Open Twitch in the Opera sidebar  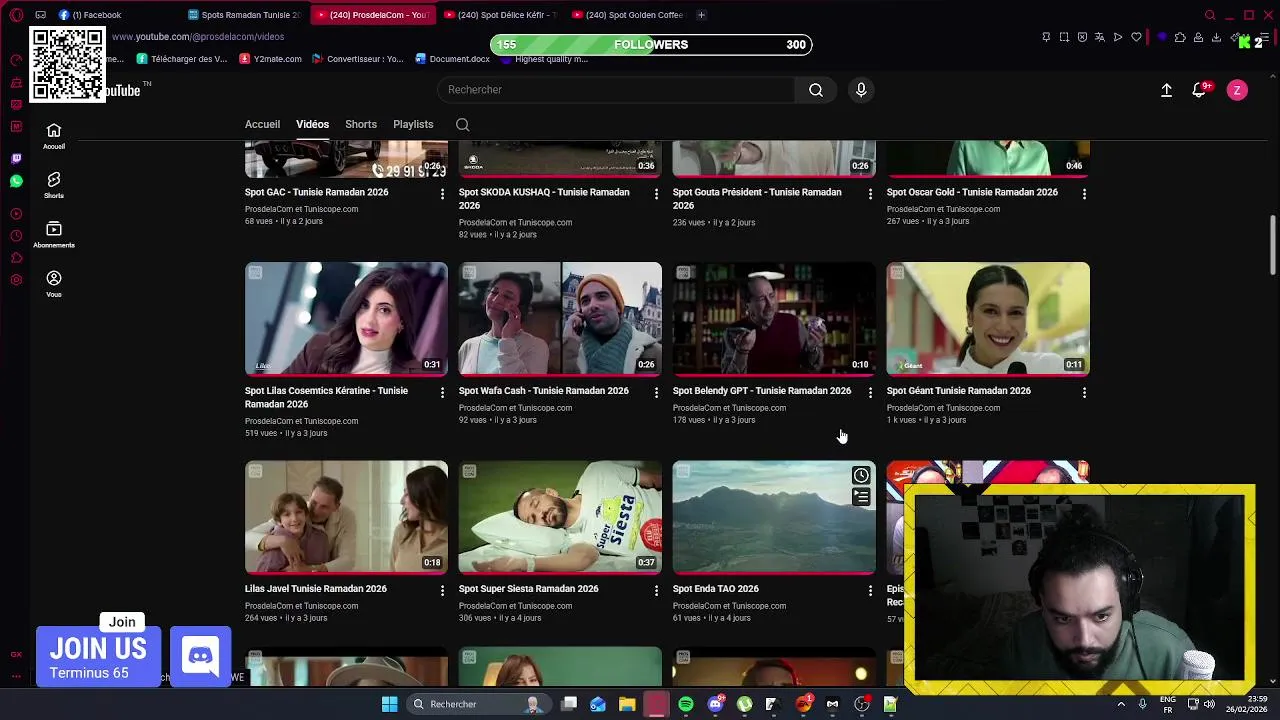pos(16,159)
